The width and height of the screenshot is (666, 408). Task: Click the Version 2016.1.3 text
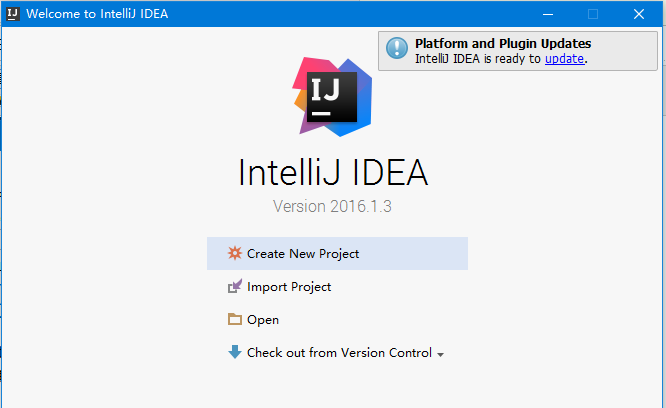click(332, 206)
